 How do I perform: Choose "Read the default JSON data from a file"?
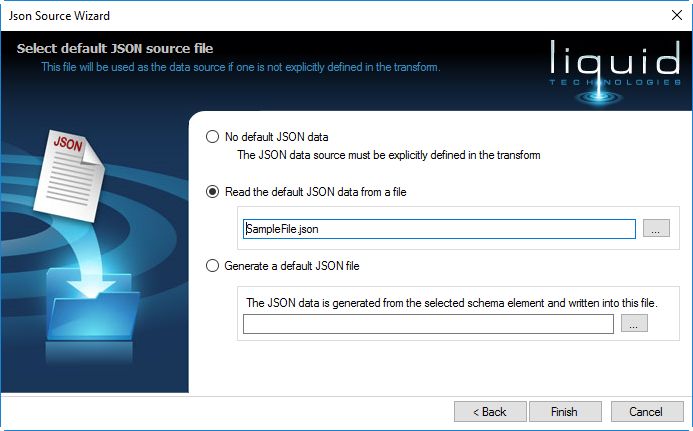pyautogui.click(x=212, y=192)
